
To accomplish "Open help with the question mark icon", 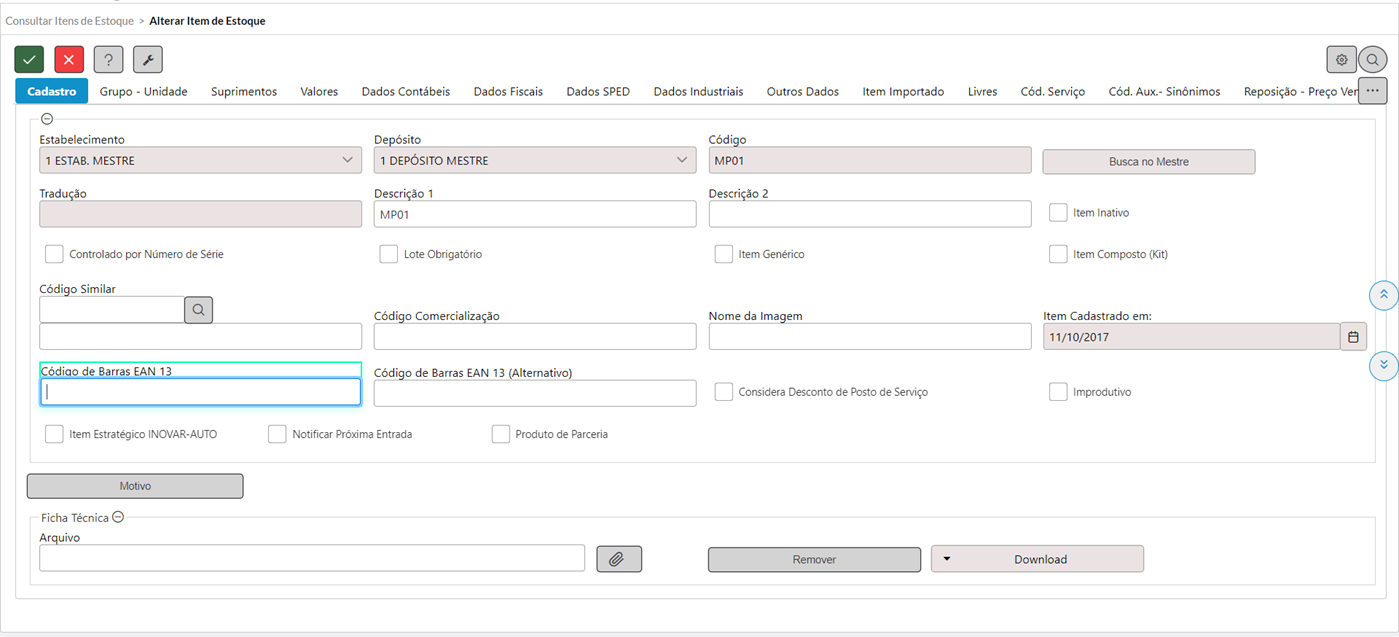I will [x=108, y=59].
